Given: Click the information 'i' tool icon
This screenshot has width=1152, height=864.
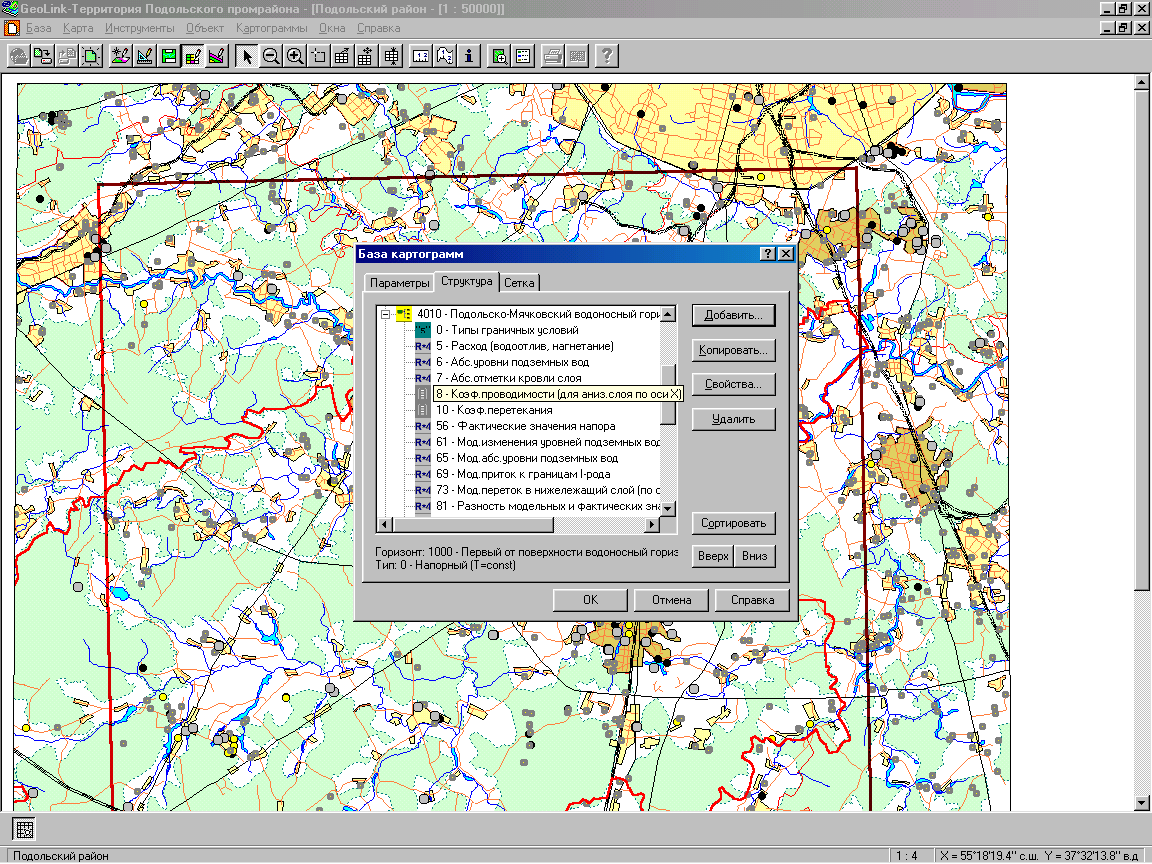Looking at the screenshot, I should click(x=469, y=56).
